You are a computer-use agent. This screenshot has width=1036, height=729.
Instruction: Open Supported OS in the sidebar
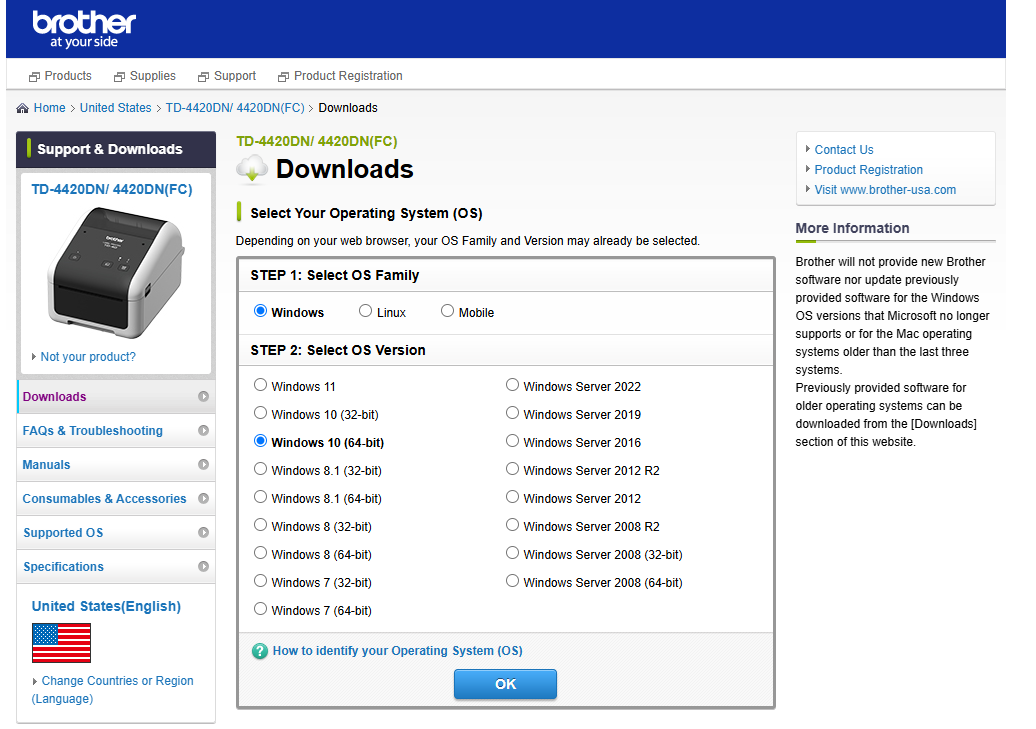click(116, 533)
